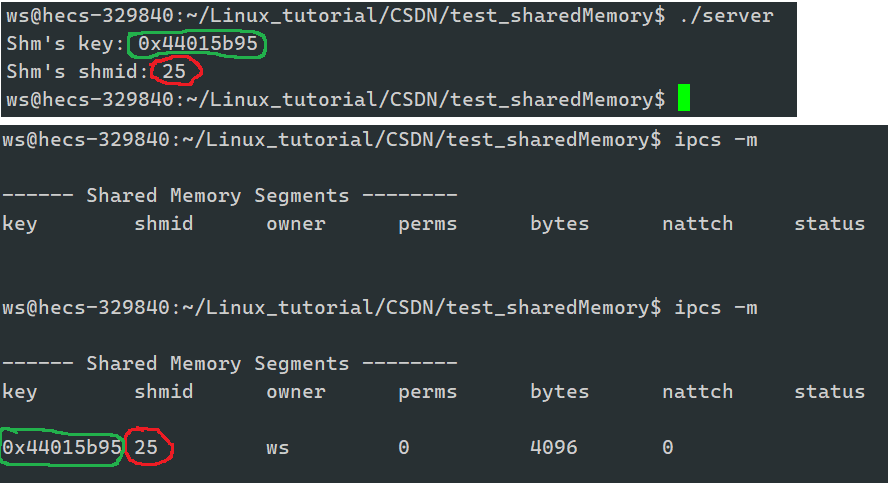
Task: Click the 'owner' column header in first table
Action: point(296,225)
